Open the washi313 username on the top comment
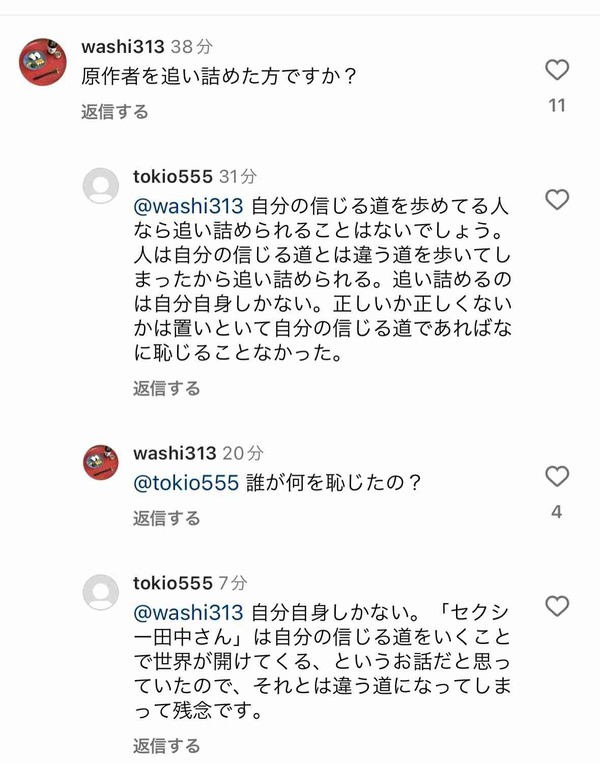Screen dimensions: 600x764 (123, 47)
